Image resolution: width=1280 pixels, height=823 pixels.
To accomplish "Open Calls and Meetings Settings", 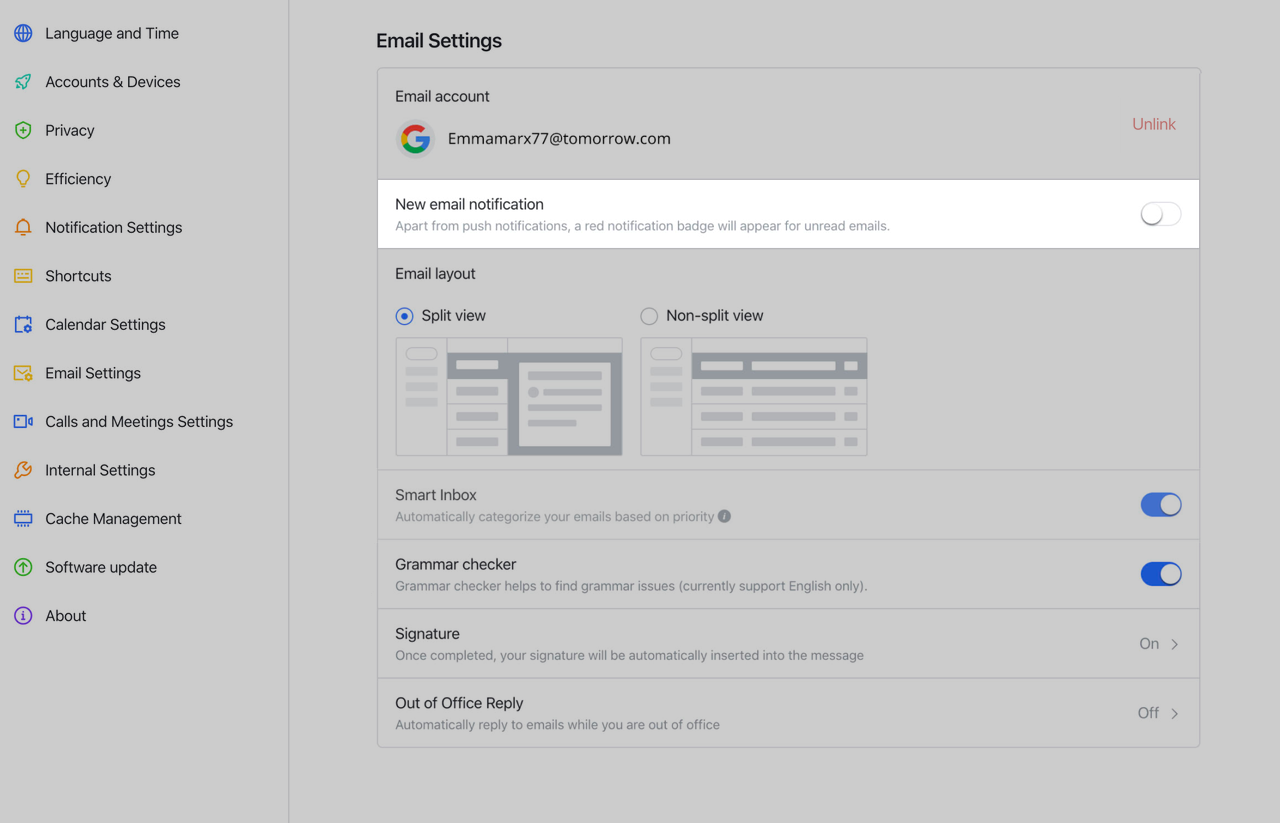I will [x=139, y=421].
